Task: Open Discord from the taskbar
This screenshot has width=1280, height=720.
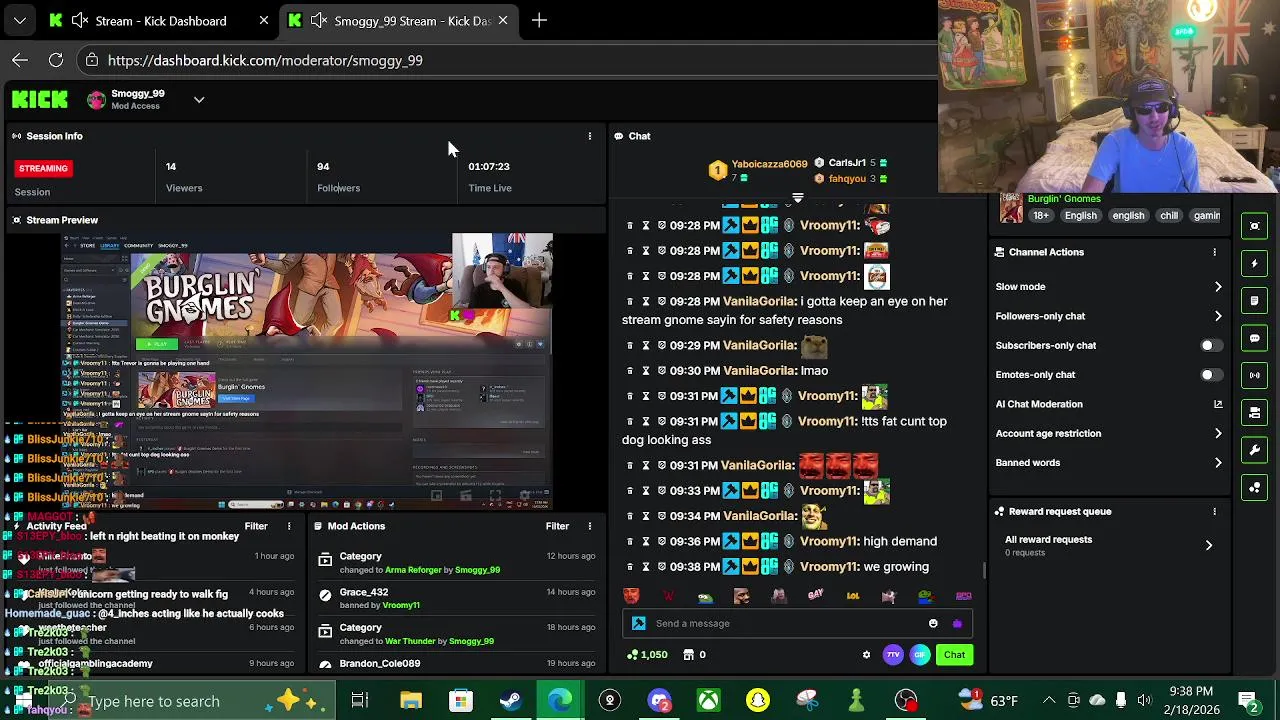Action: [x=659, y=700]
